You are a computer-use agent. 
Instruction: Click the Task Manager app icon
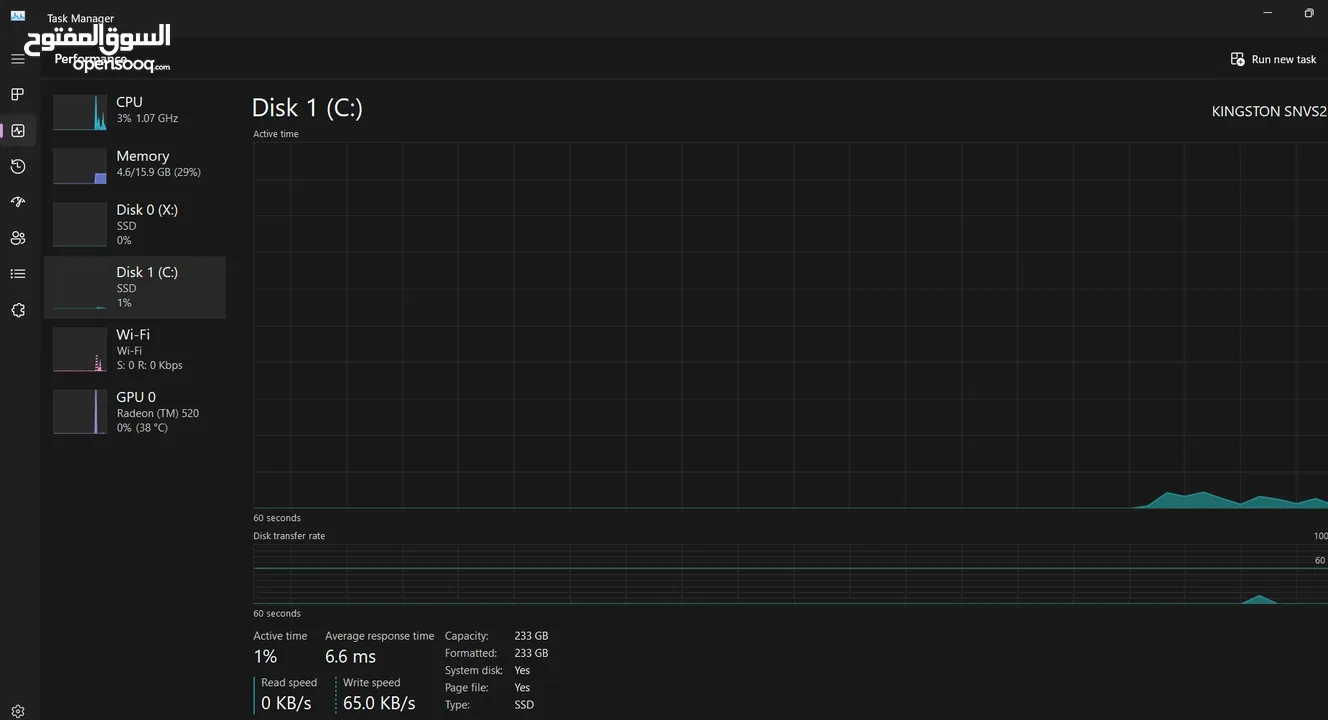pyautogui.click(x=17, y=16)
